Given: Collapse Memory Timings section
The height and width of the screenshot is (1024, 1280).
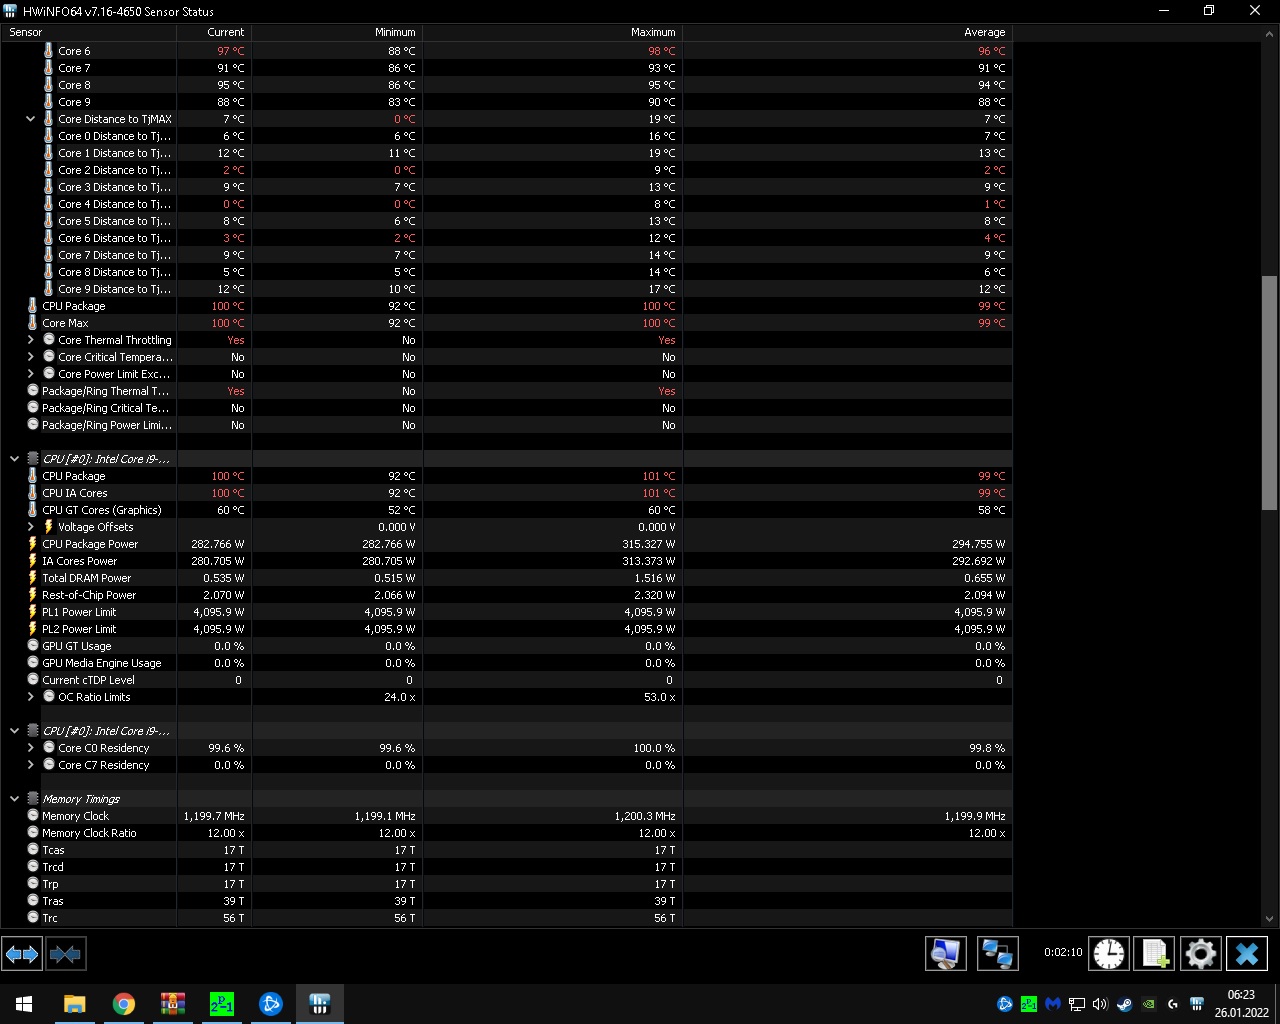Looking at the screenshot, I should pyautogui.click(x=14, y=799).
